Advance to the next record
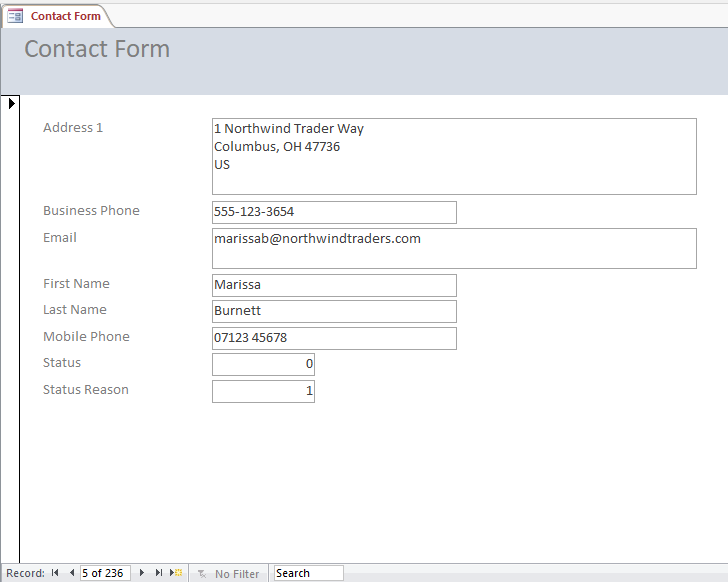The height and width of the screenshot is (582, 728). tap(142, 573)
